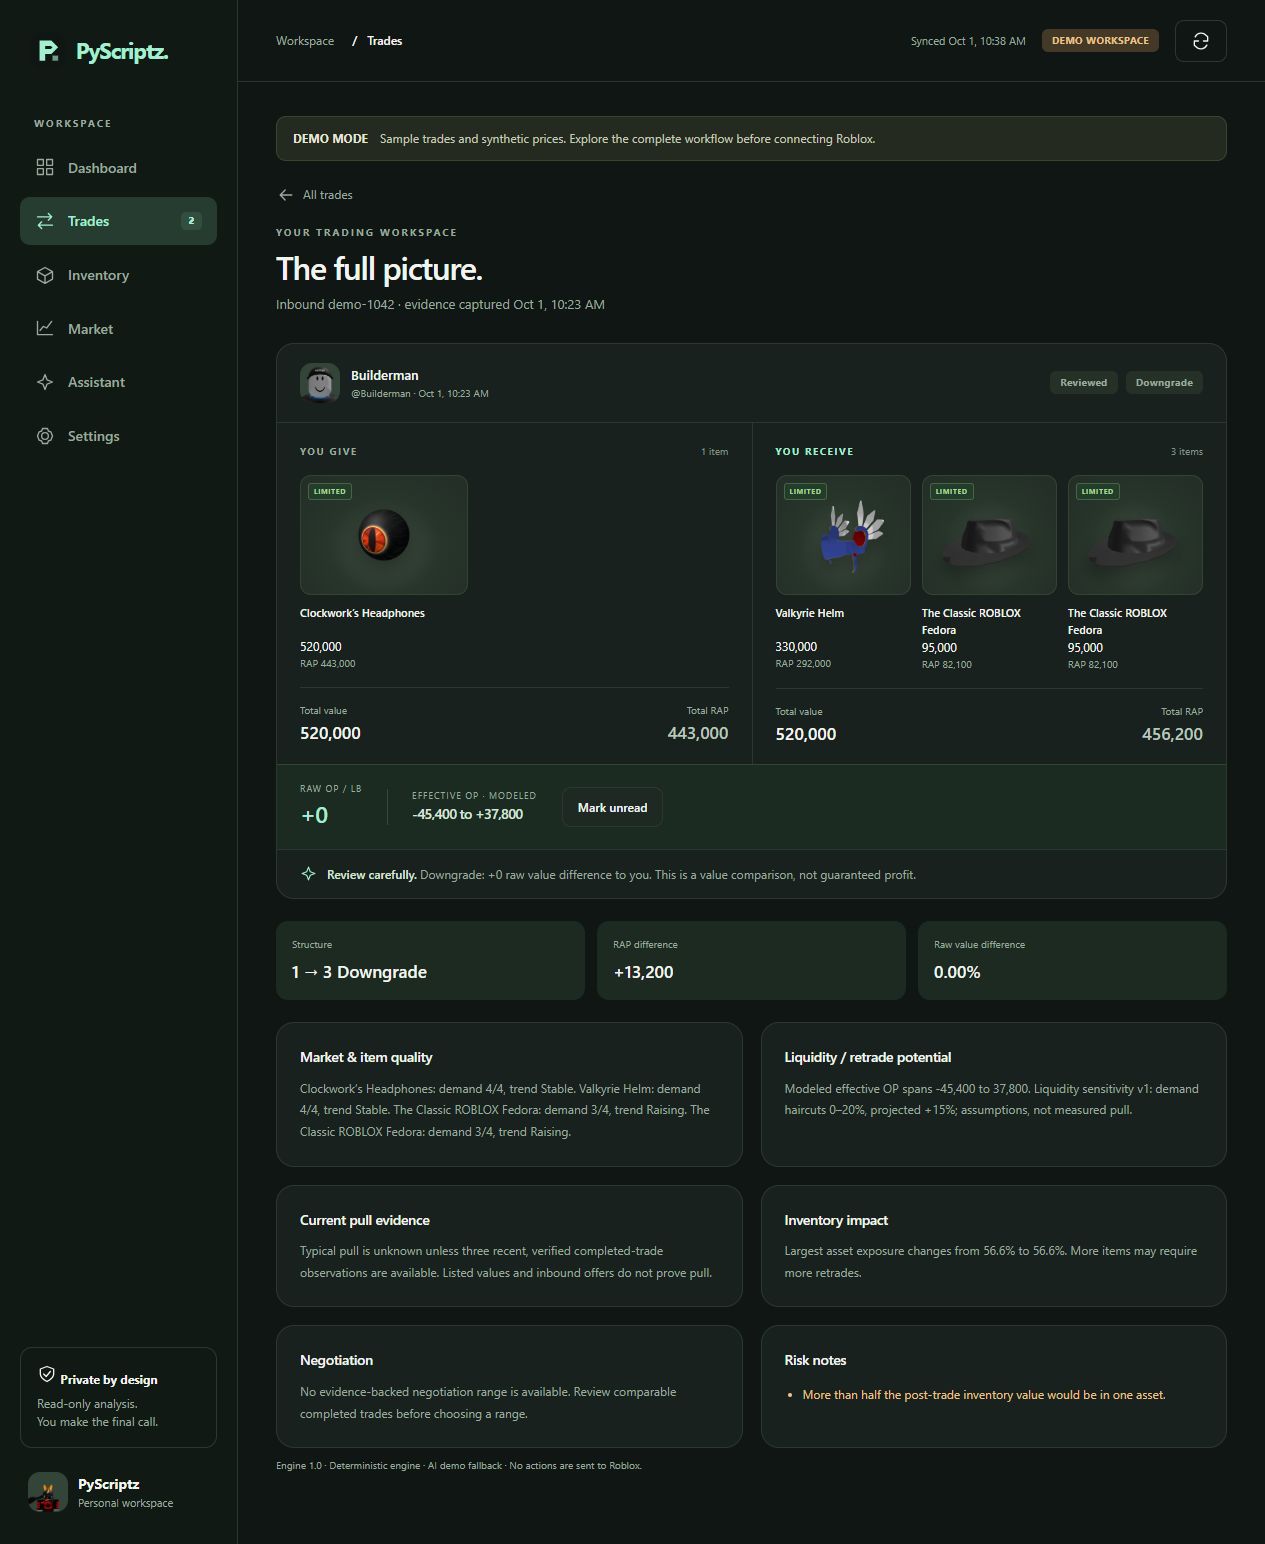
Task: Click the 1 → 3 Downgrade structure card
Action: tap(430, 960)
